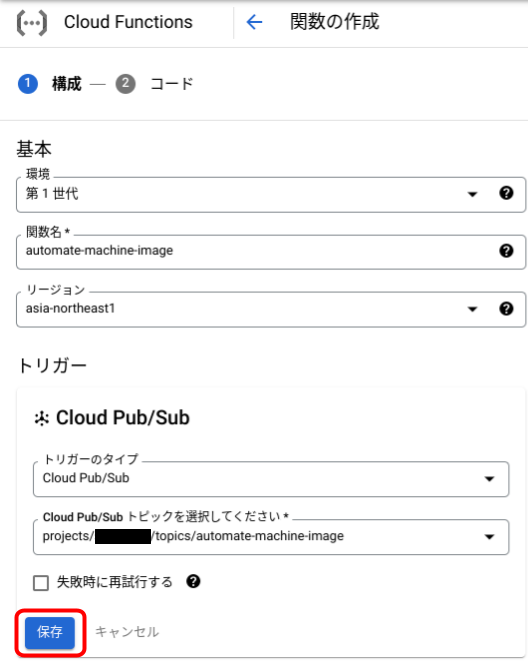Image resolution: width=528 pixels, height=664 pixels.
Task: Click the トリガー section heading
Action: coord(52,365)
